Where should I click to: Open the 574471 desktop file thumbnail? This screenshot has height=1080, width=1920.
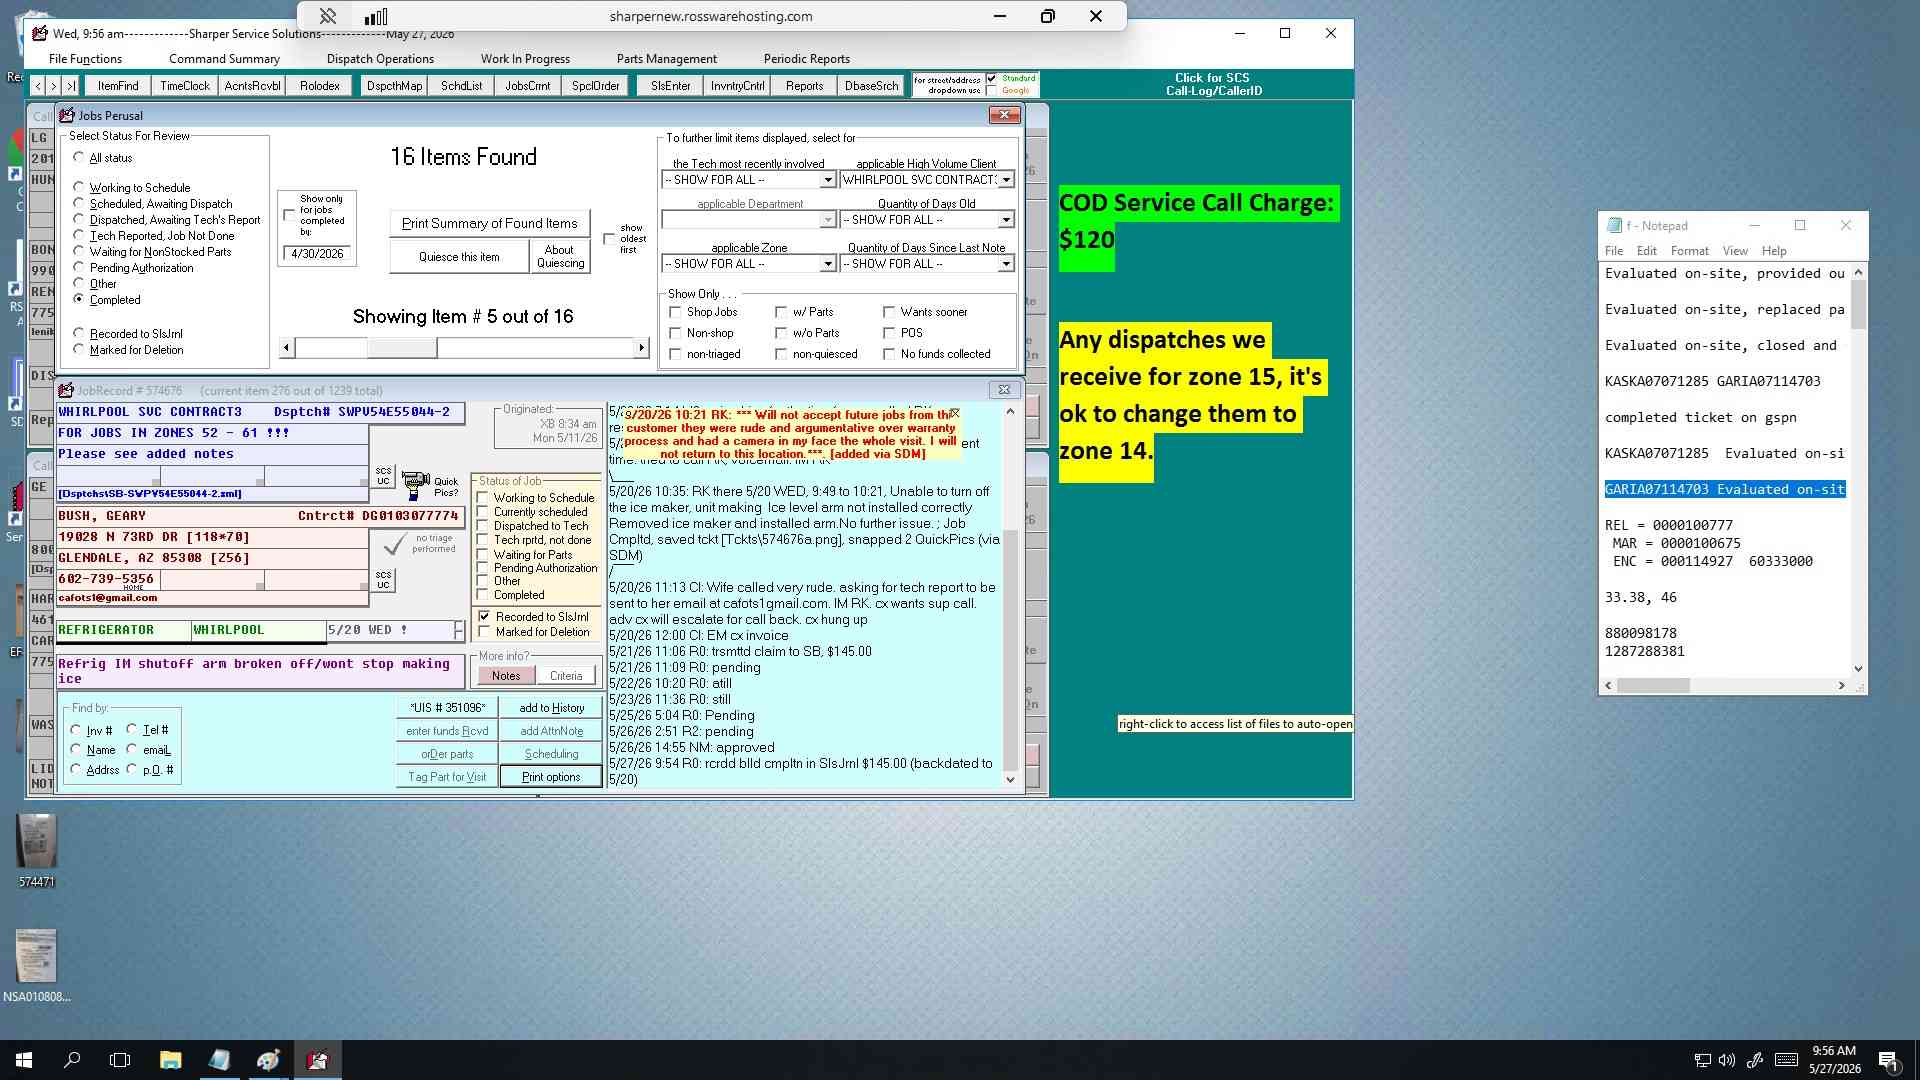click(37, 840)
